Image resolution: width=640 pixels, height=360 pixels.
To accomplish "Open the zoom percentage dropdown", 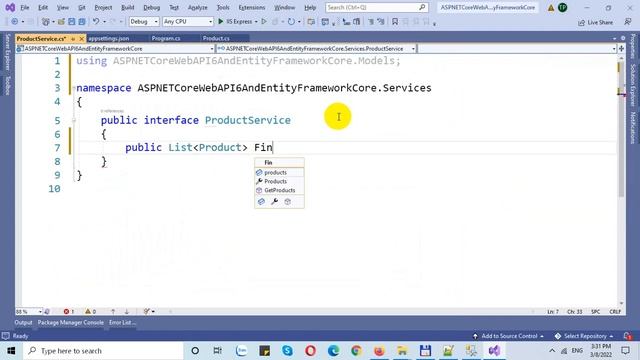I will point(29,311).
